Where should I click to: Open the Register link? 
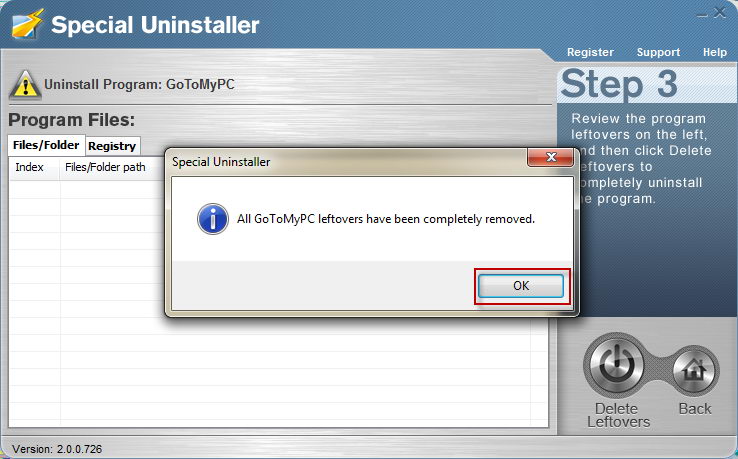click(590, 52)
